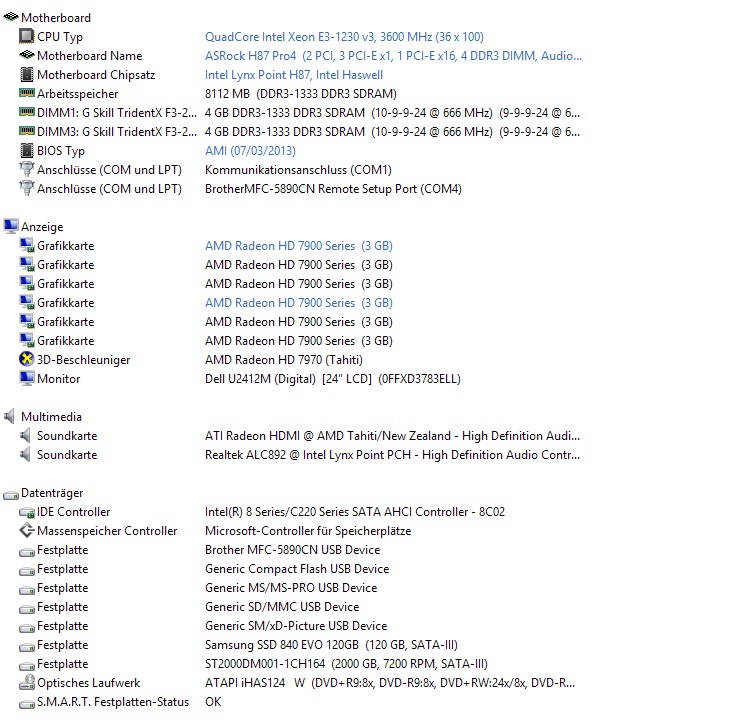Image resolution: width=739 pixels, height=722 pixels.
Task: Click ATI Radeon HDMI soundcard text
Action: tap(392, 435)
